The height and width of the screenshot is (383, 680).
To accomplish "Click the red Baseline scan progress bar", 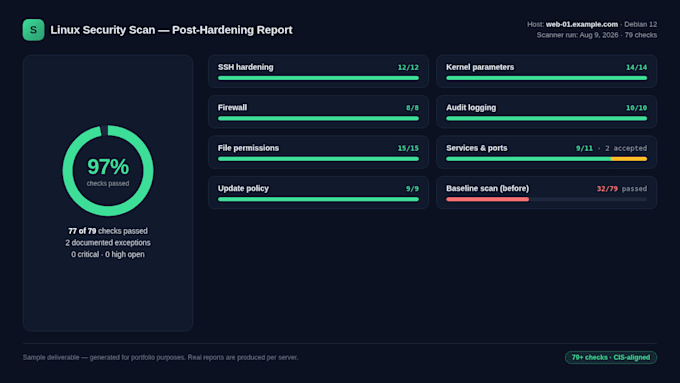I will [x=487, y=200].
